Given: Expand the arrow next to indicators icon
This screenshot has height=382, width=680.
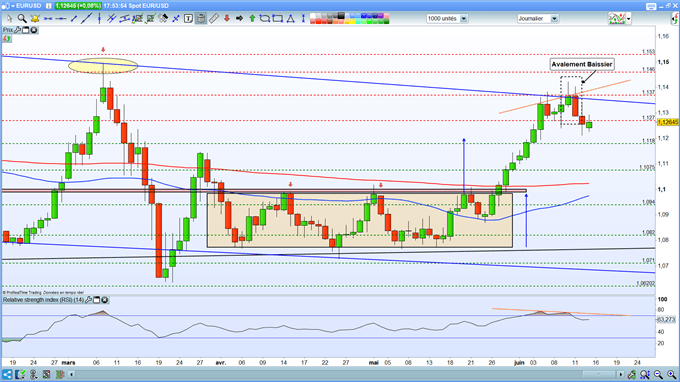Looking at the screenshot, I should click(x=628, y=19).
